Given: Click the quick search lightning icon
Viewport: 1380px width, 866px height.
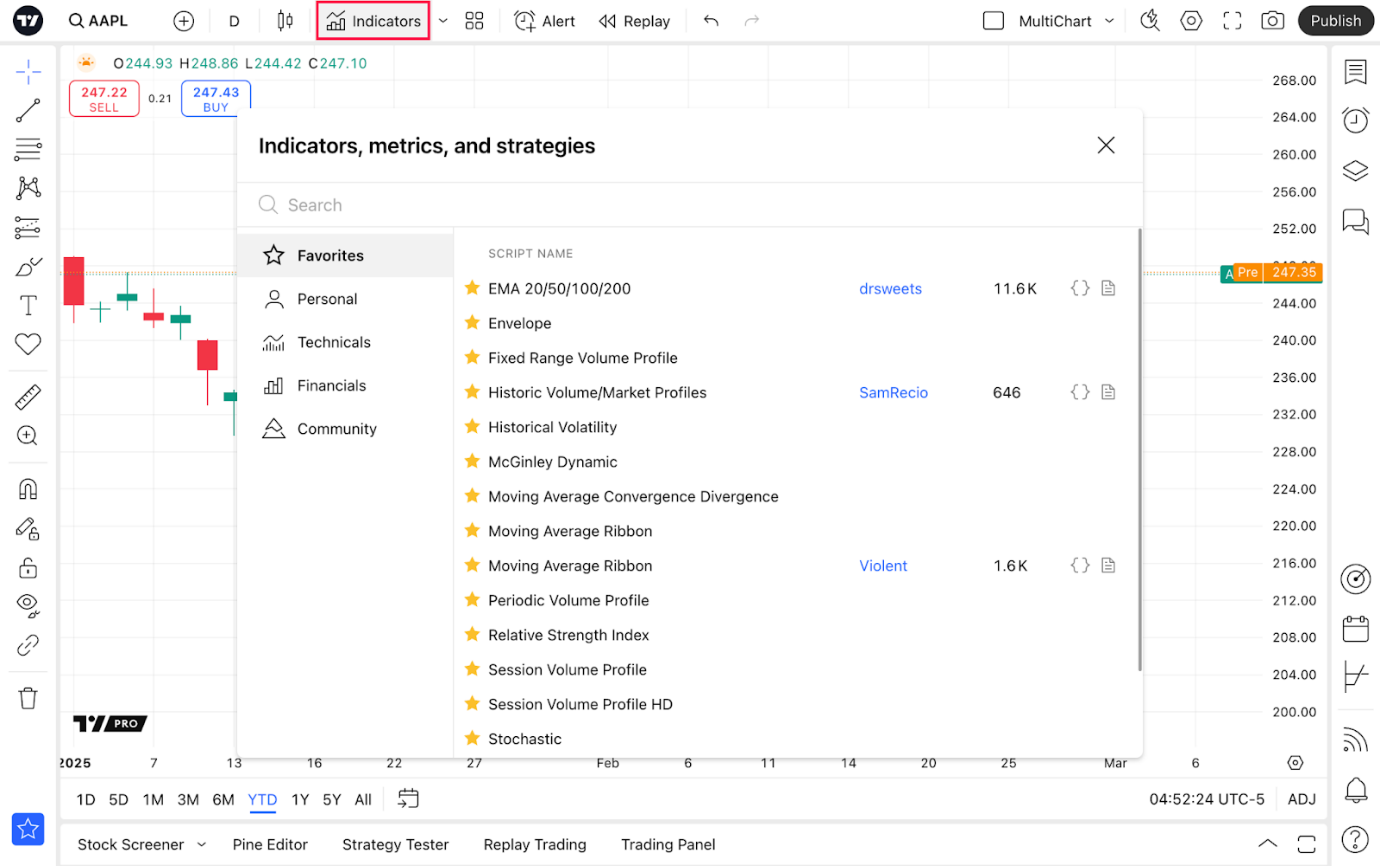Looking at the screenshot, I should point(1150,21).
